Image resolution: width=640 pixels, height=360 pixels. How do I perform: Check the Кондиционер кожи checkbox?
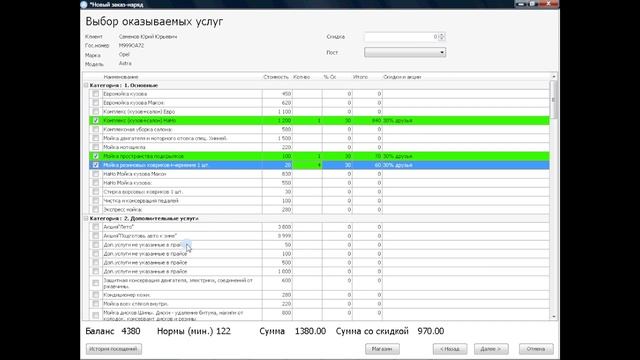pyautogui.click(x=96, y=295)
